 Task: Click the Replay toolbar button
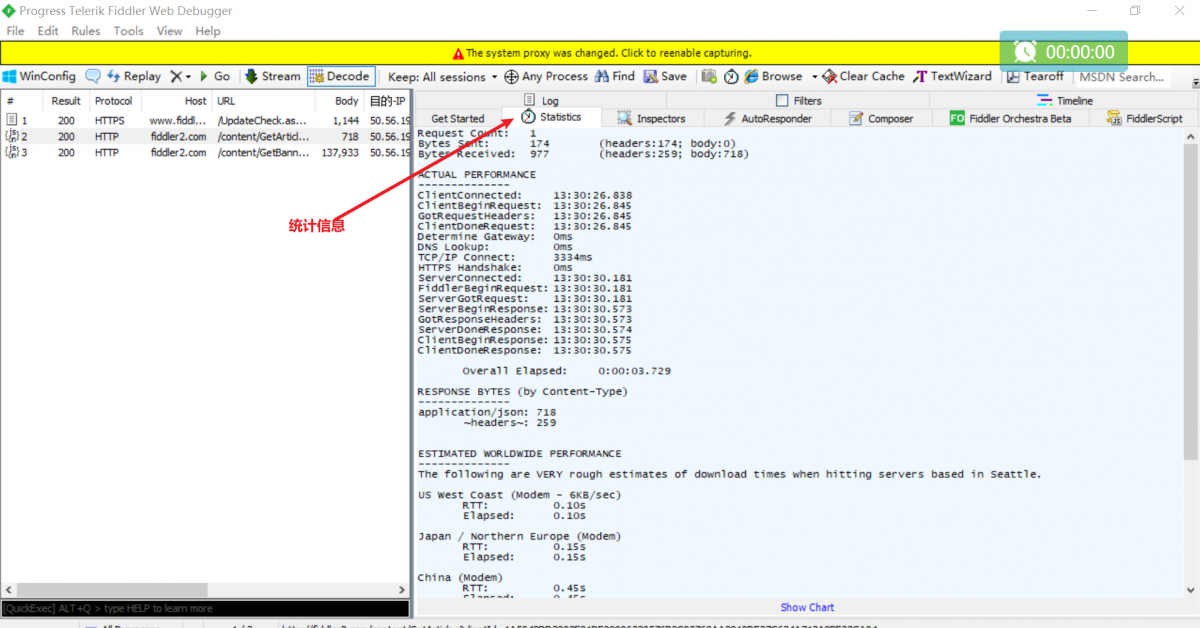click(x=133, y=76)
